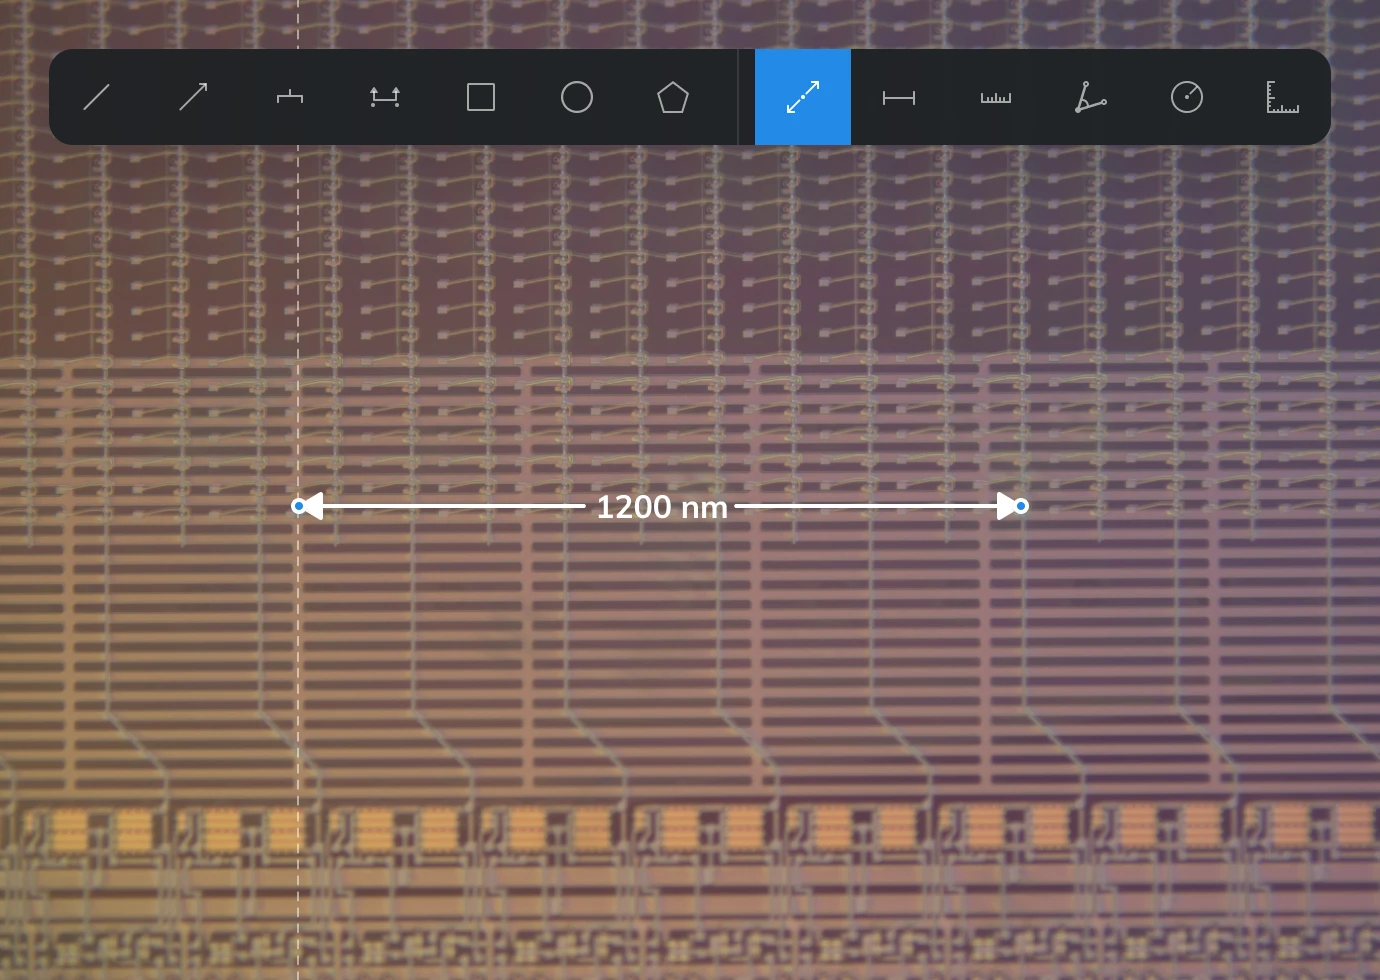1380x980 pixels.
Task: Click the active dashed double-arrow measure tool
Action: point(803,97)
